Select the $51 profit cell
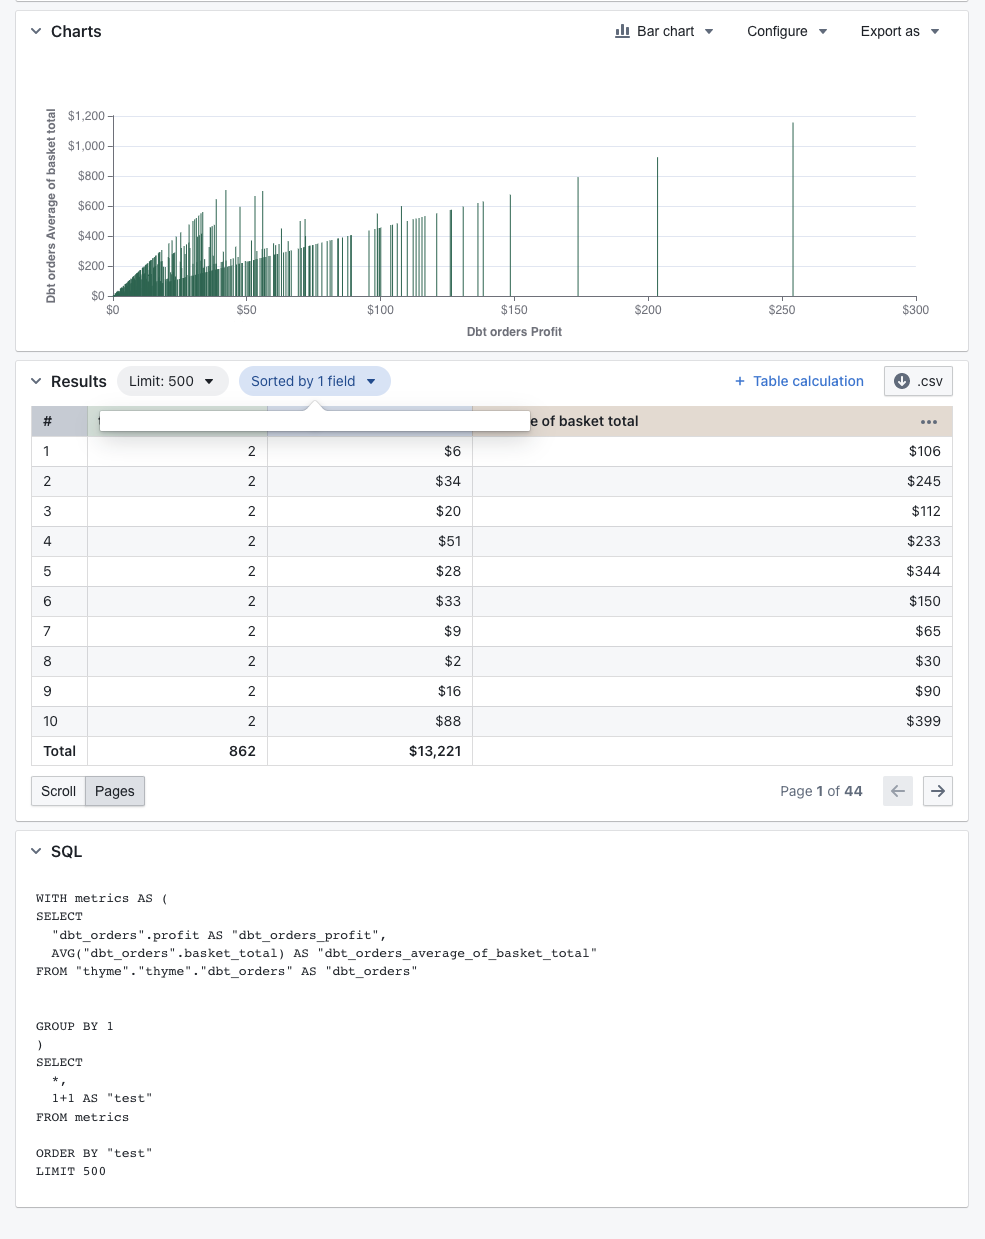The width and height of the screenshot is (985, 1239). tap(370, 541)
